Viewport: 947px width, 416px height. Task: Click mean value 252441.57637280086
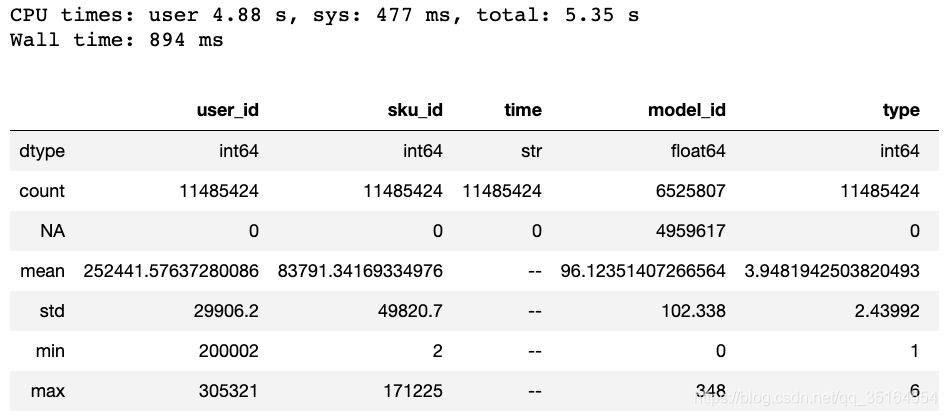[x=171, y=271]
